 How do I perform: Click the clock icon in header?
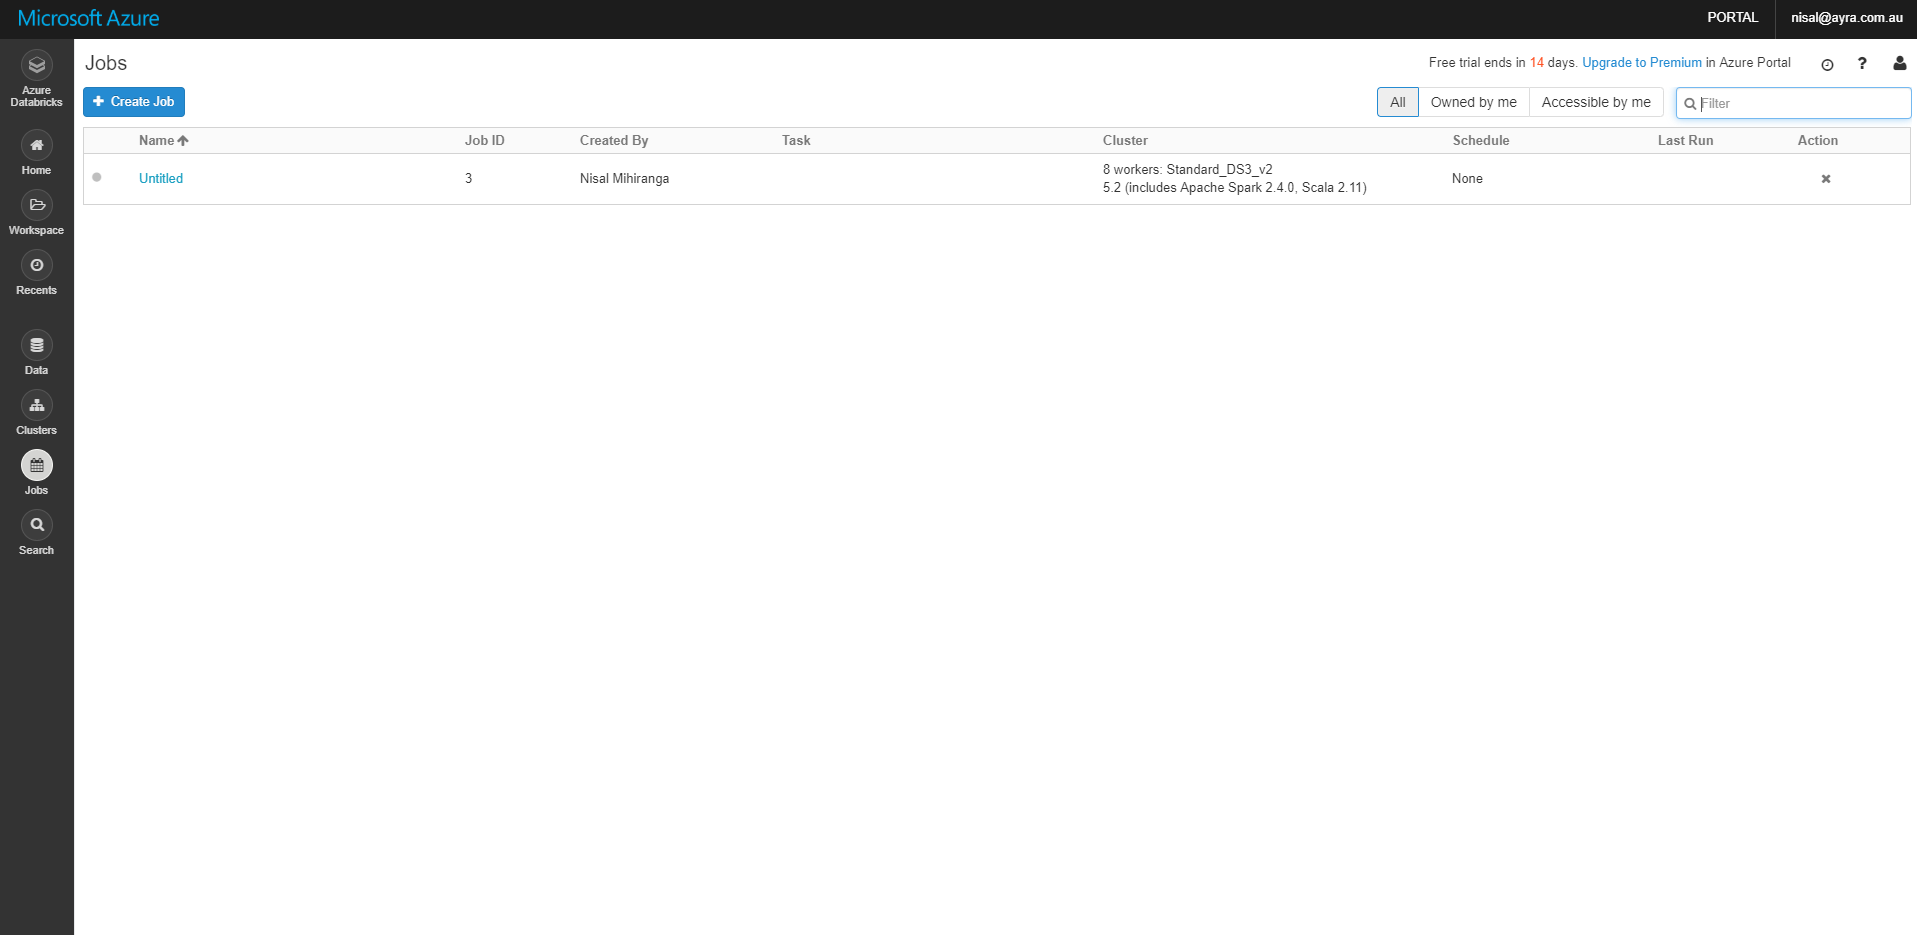(1827, 64)
